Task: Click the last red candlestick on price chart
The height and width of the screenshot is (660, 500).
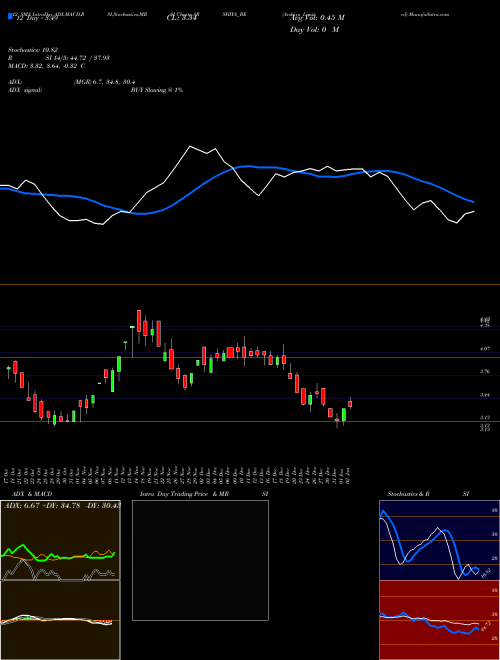Action: (350, 404)
